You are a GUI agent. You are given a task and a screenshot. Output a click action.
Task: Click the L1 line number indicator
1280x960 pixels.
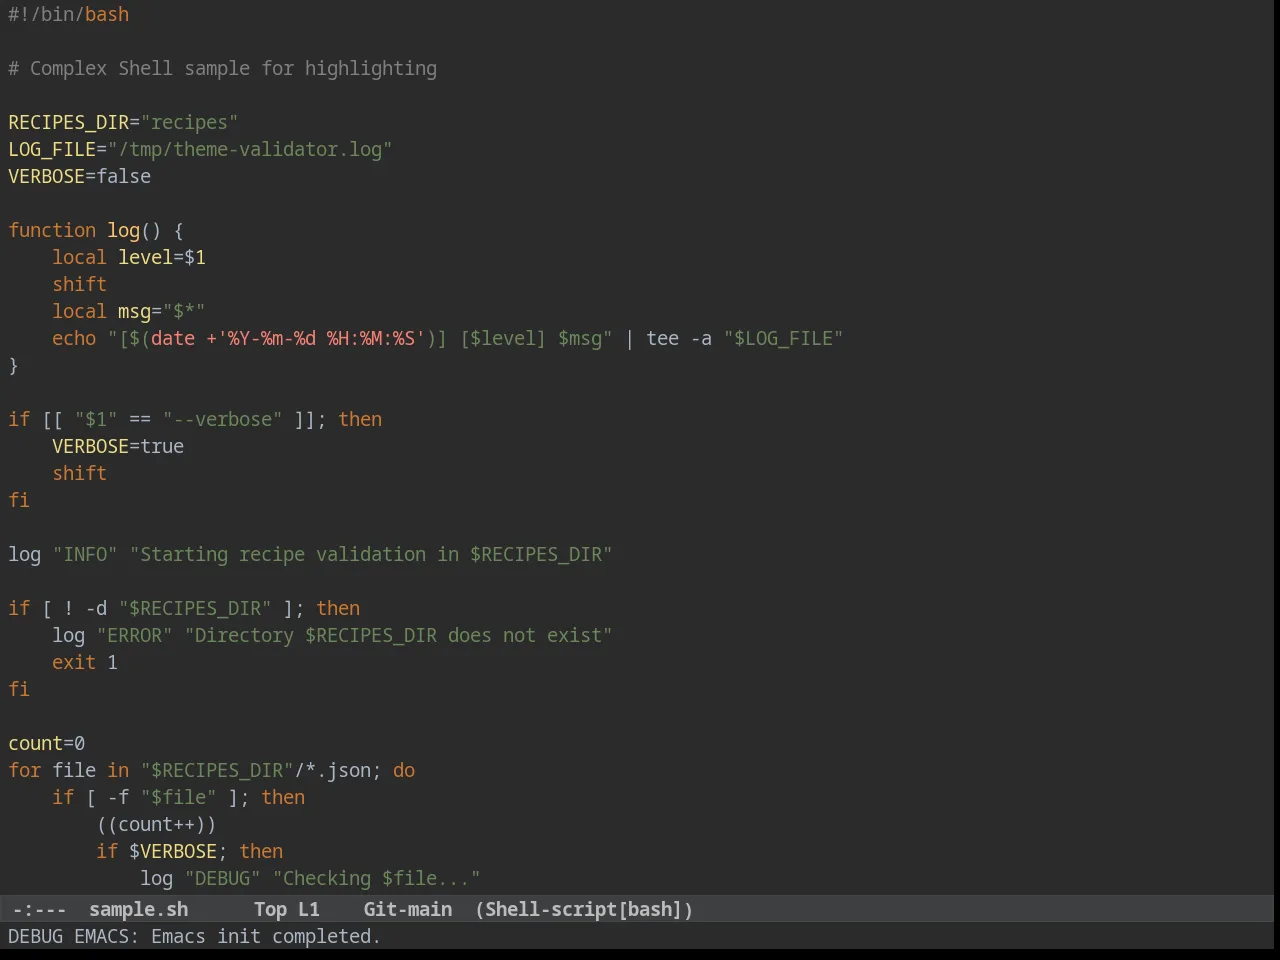click(x=308, y=909)
